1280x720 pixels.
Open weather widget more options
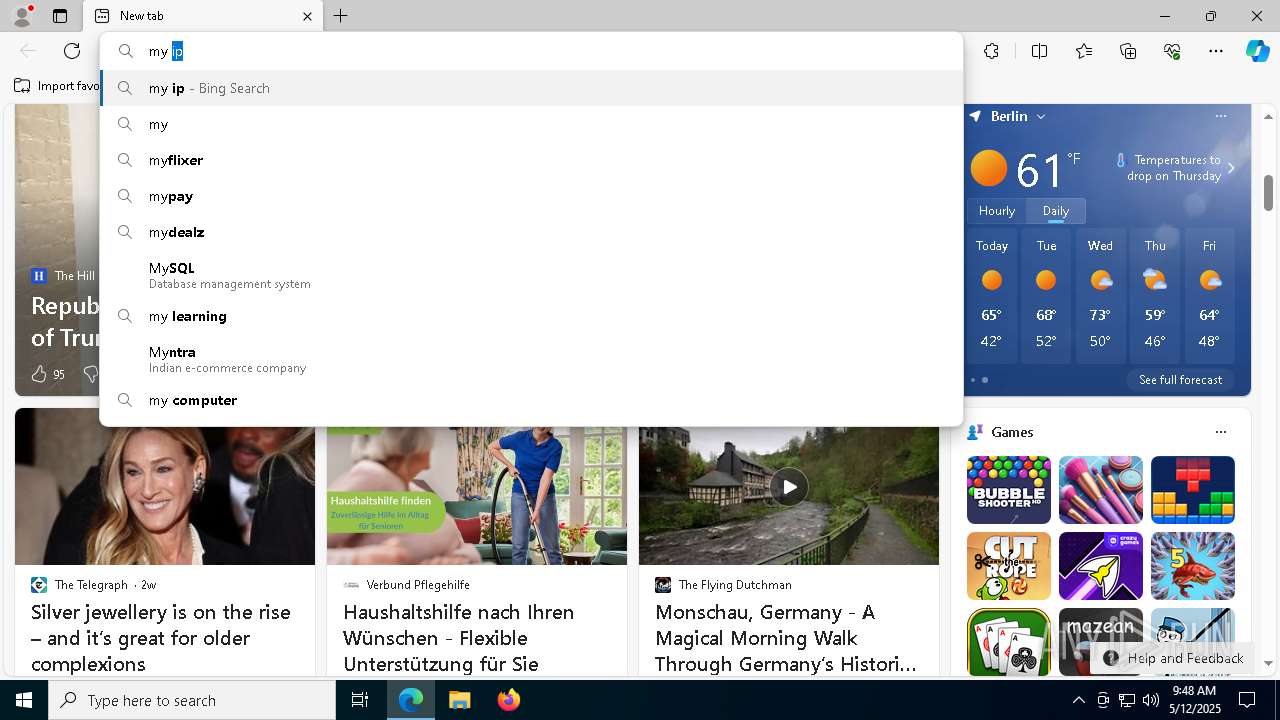coord(1220,116)
